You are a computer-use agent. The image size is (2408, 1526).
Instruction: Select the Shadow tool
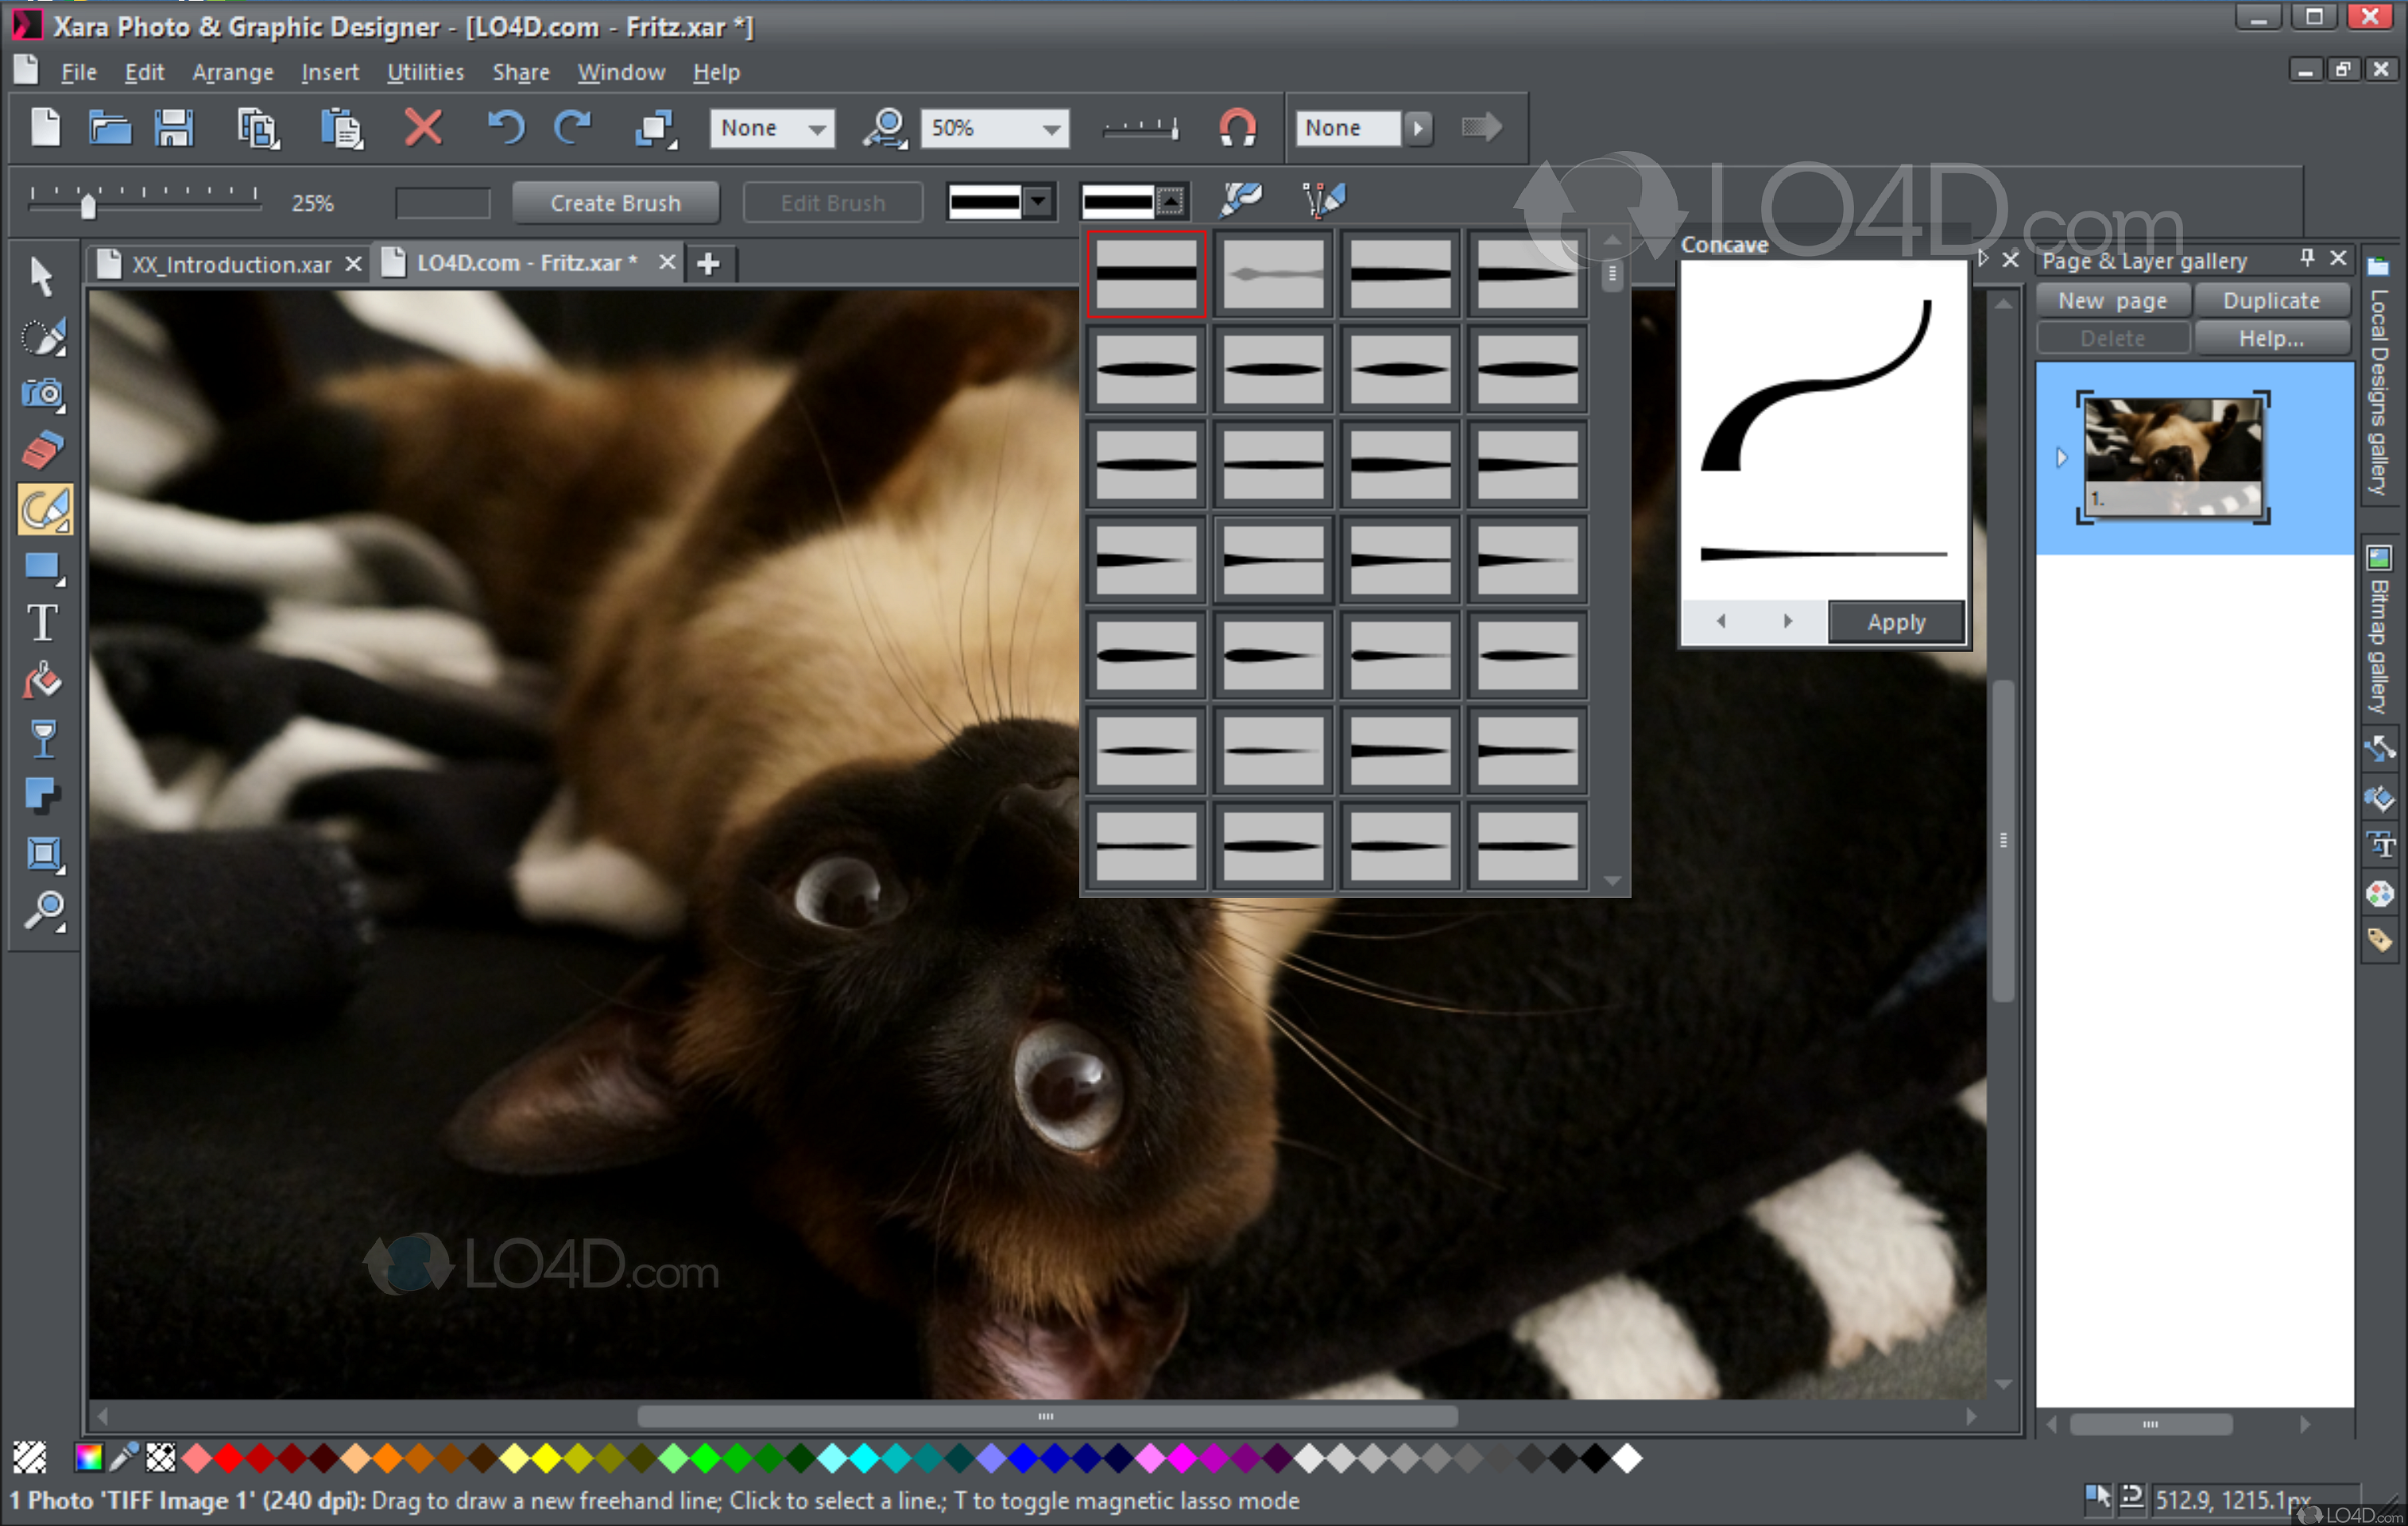pyautogui.click(x=43, y=796)
